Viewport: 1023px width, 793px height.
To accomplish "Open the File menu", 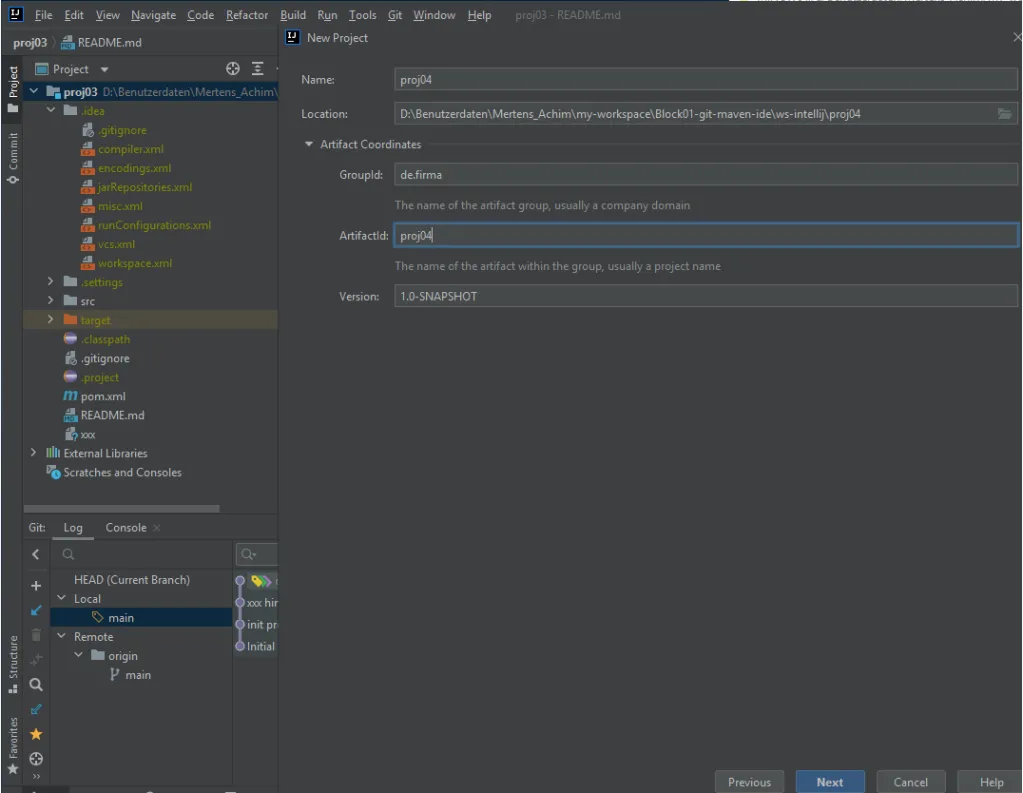I will coord(44,15).
